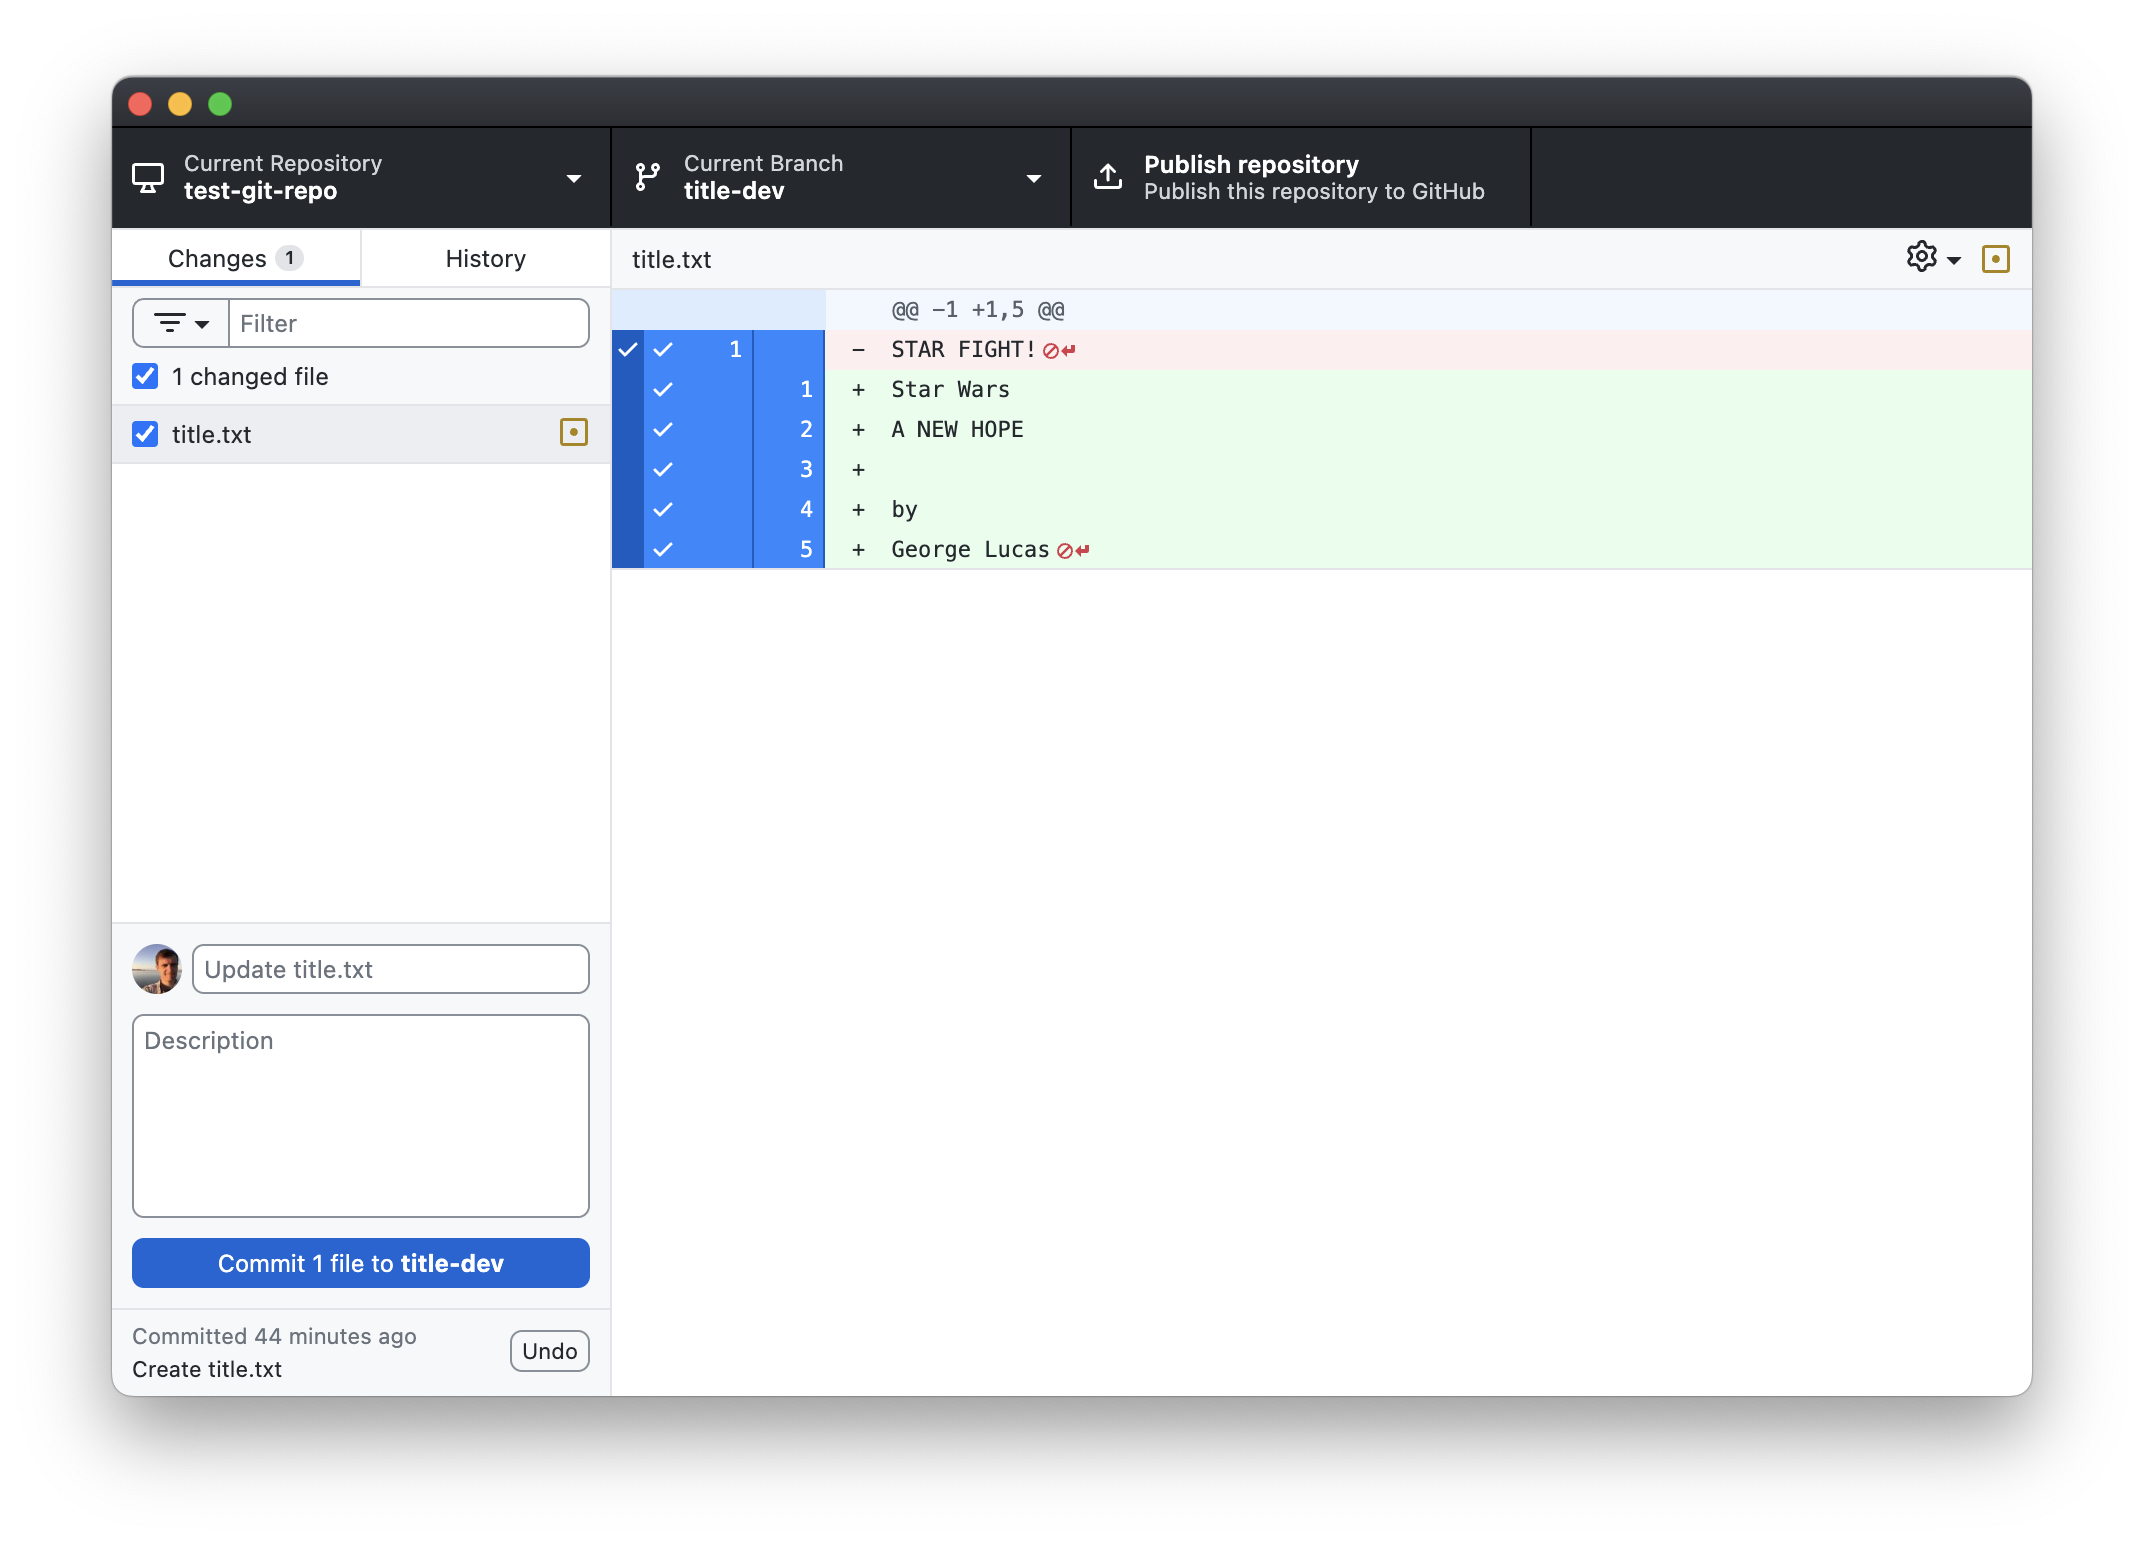Deselect the removed line 'STAR FIGHT!'
The width and height of the screenshot is (2144, 1544).
(x=700, y=349)
